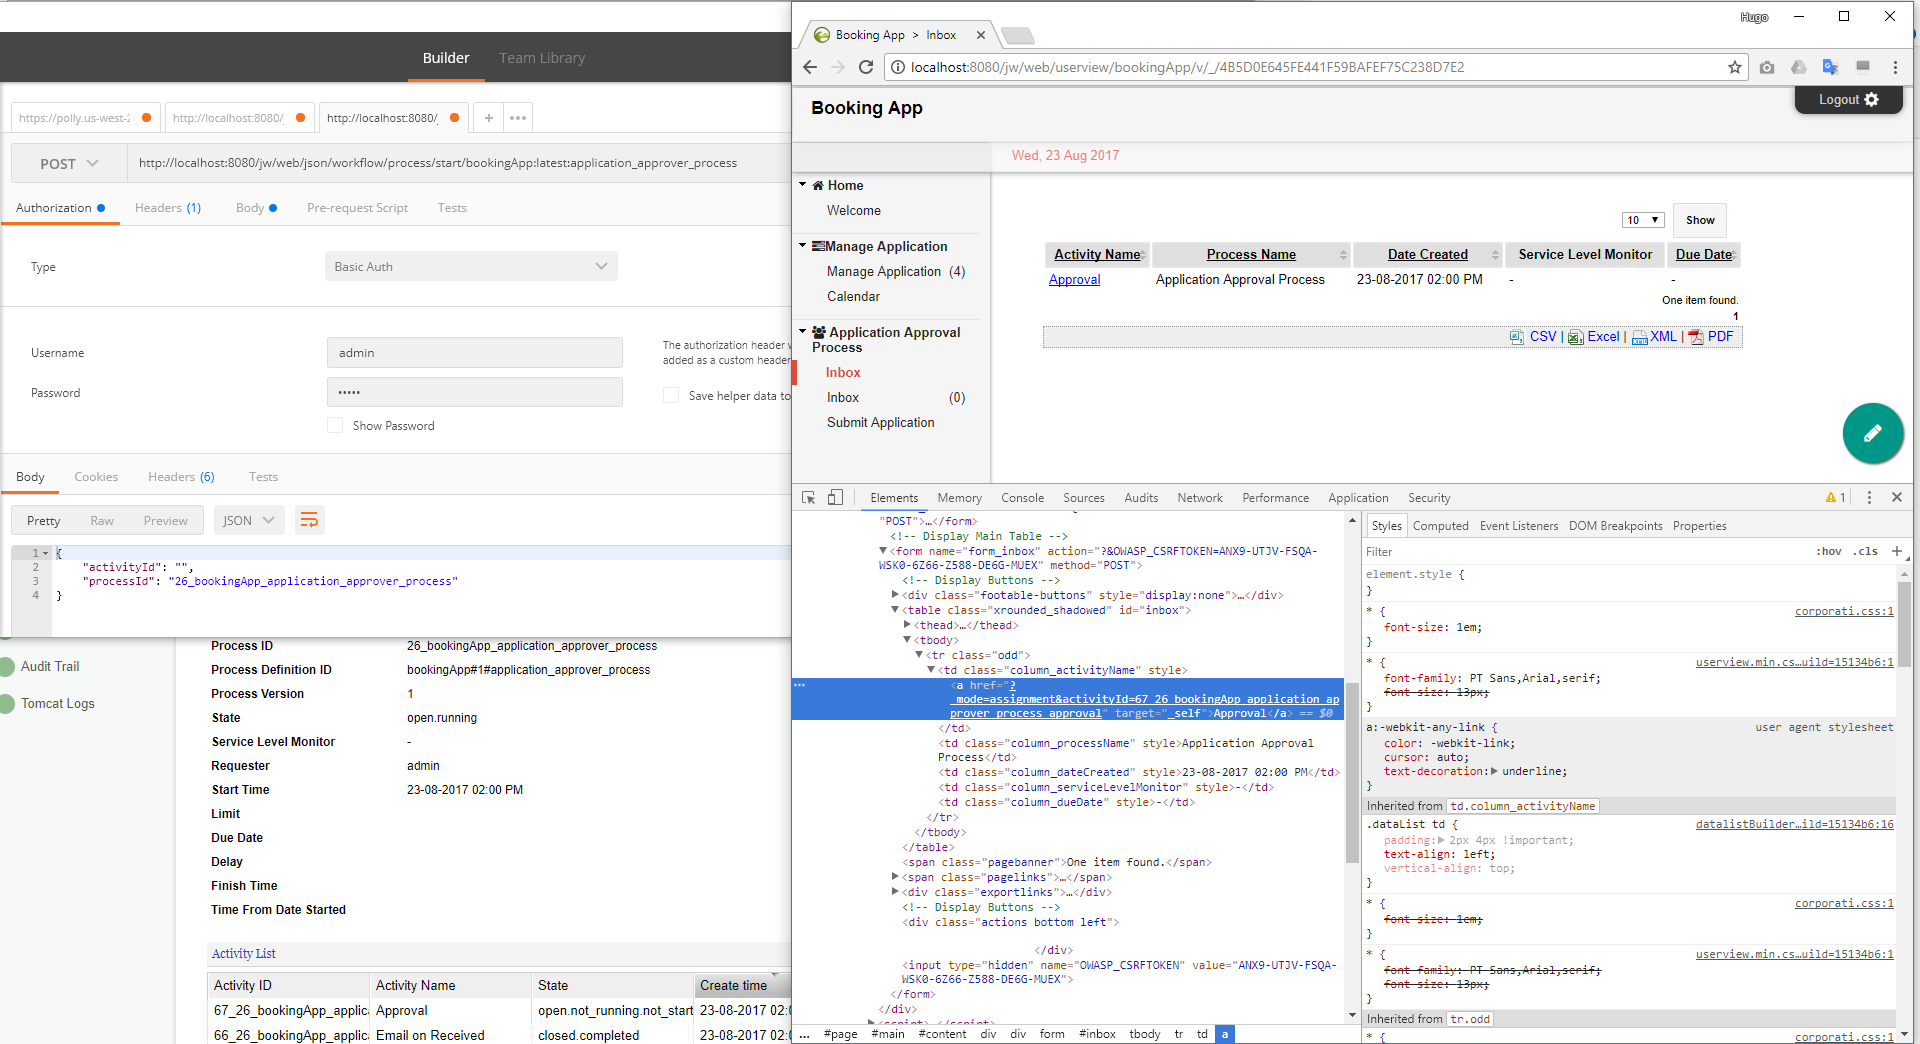Tick the Save helper data checkbox
This screenshot has width=1920, height=1044.
[x=671, y=396]
